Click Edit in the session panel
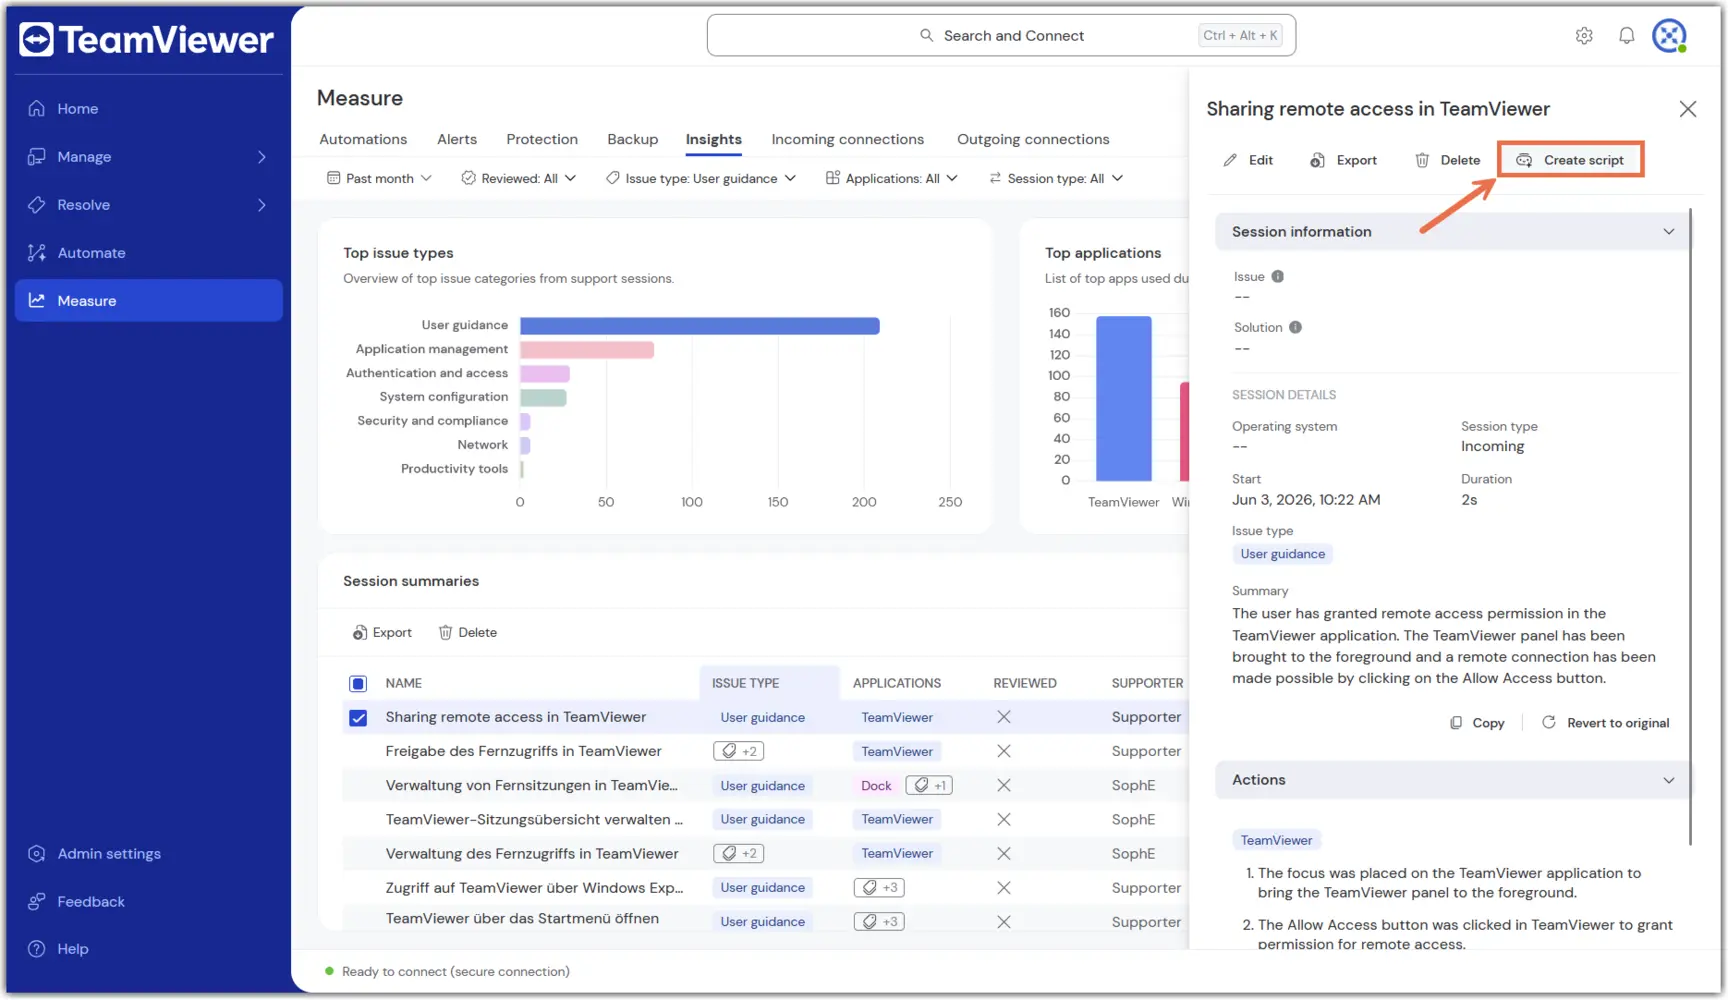Image resolution: width=1728 pixels, height=1000 pixels. pyautogui.click(x=1248, y=160)
